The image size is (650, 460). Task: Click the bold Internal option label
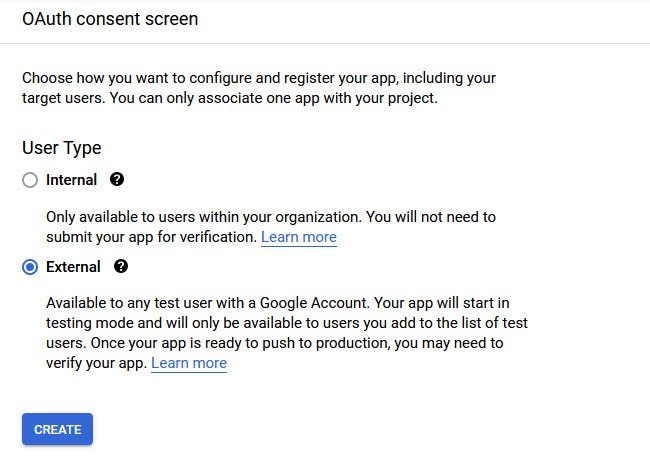[x=71, y=180]
